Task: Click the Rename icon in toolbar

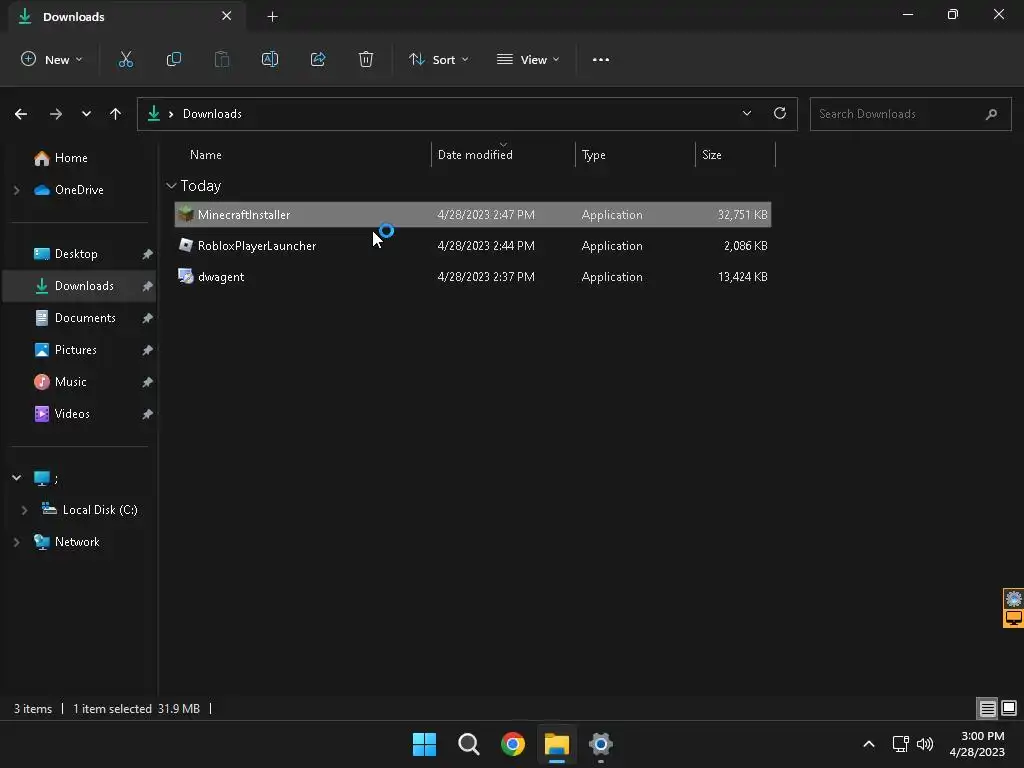Action: point(270,59)
